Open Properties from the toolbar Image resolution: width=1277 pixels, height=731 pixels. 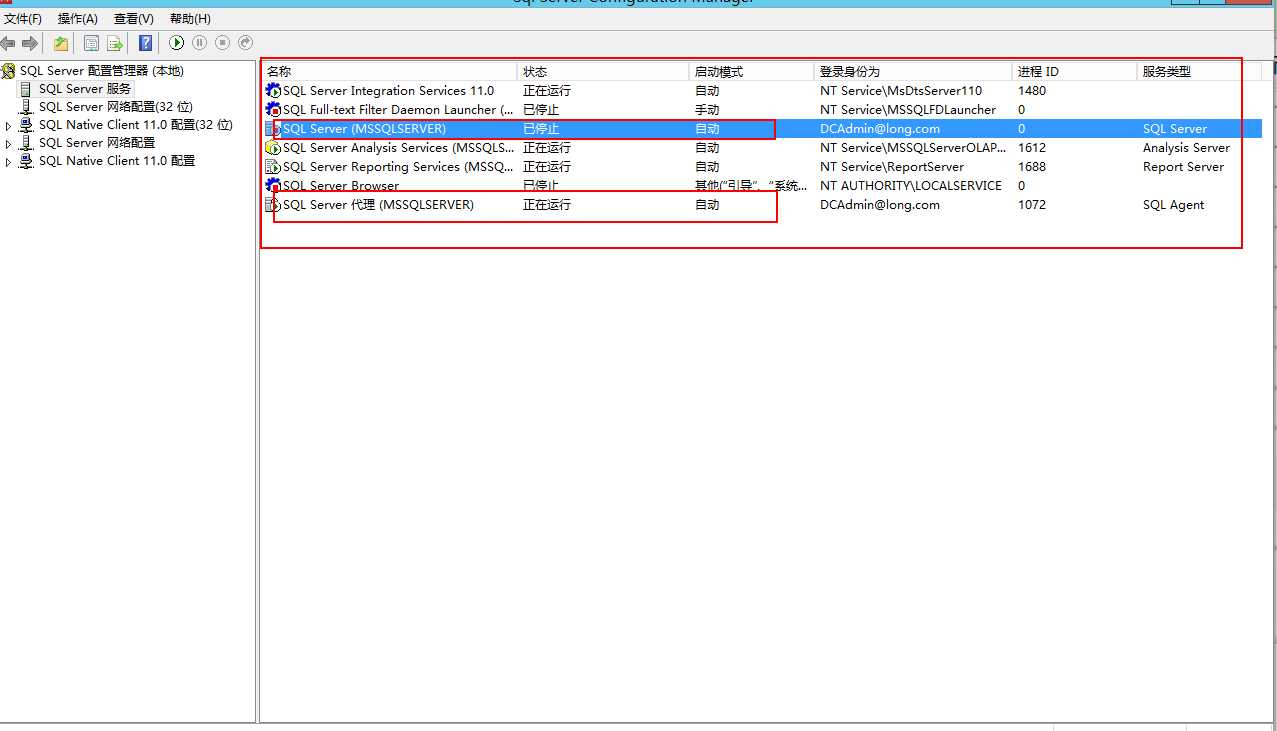(91, 43)
